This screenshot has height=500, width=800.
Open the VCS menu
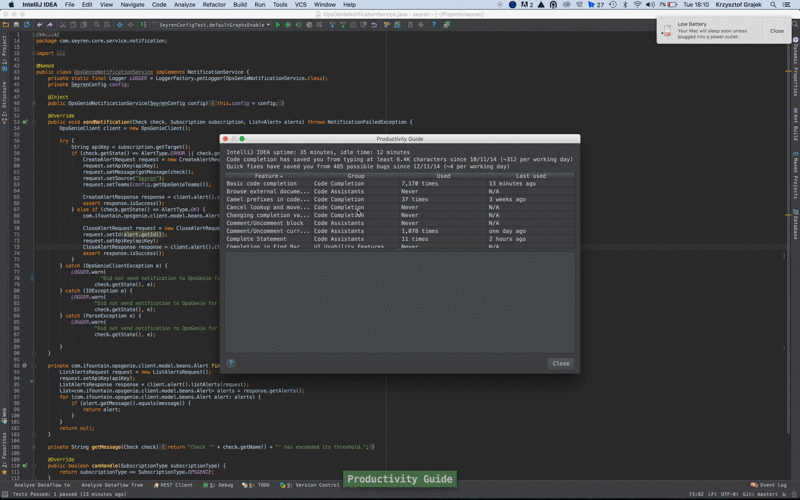pyautogui.click(x=301, y=5)
